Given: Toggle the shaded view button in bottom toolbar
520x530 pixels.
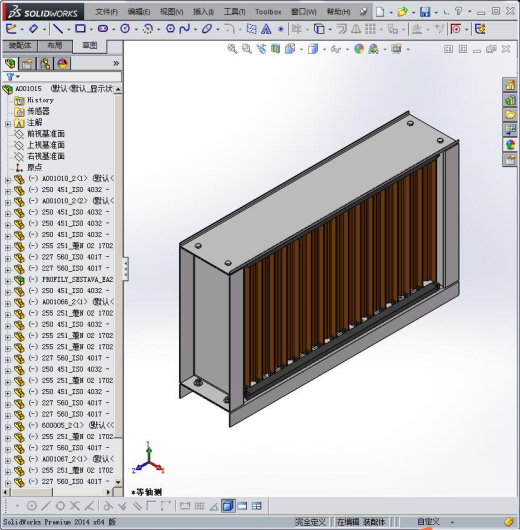Looking at the screenshot, I should click(x=228, y=506).
